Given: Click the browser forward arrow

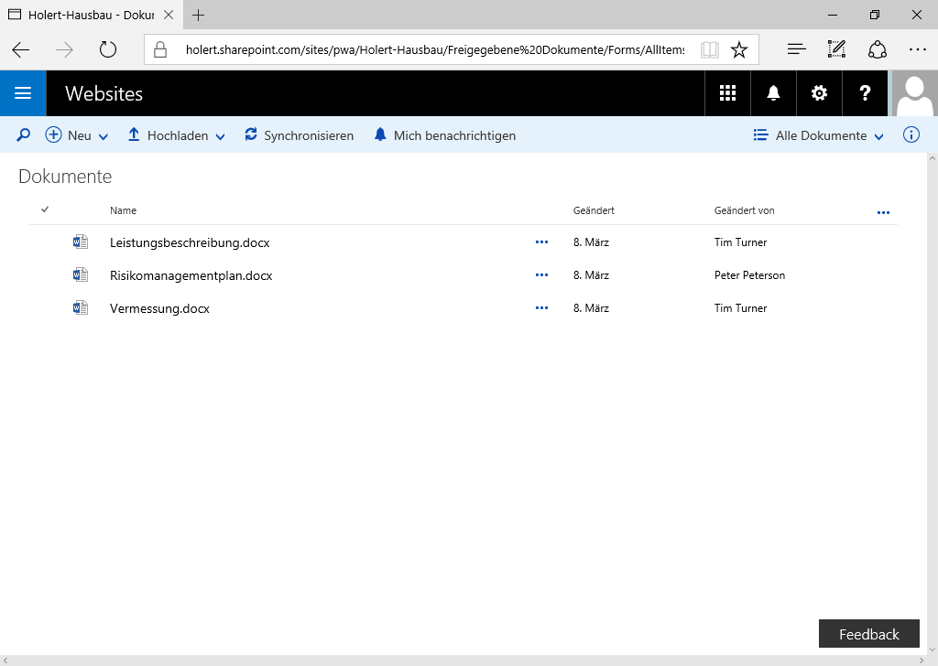Looking at the screenshot, I should (x=64, y=50).
